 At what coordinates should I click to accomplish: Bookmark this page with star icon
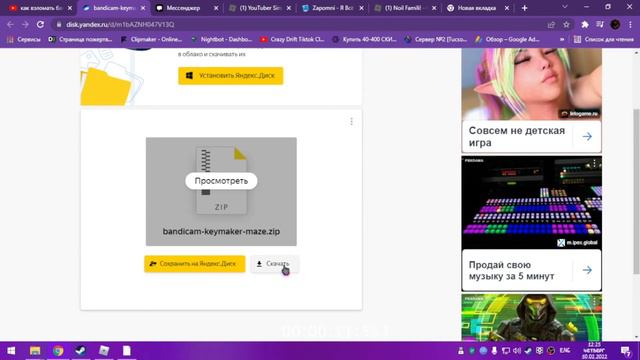(566, 24)
